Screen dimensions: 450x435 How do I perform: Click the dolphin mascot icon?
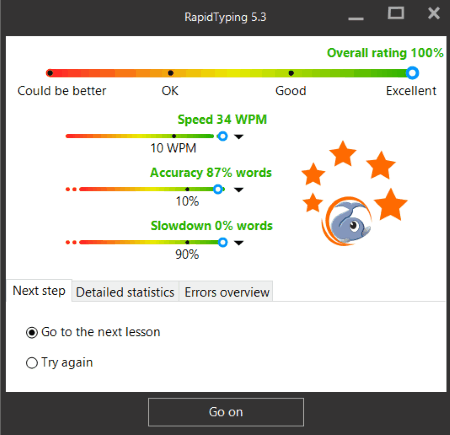[x=347, y=221]
